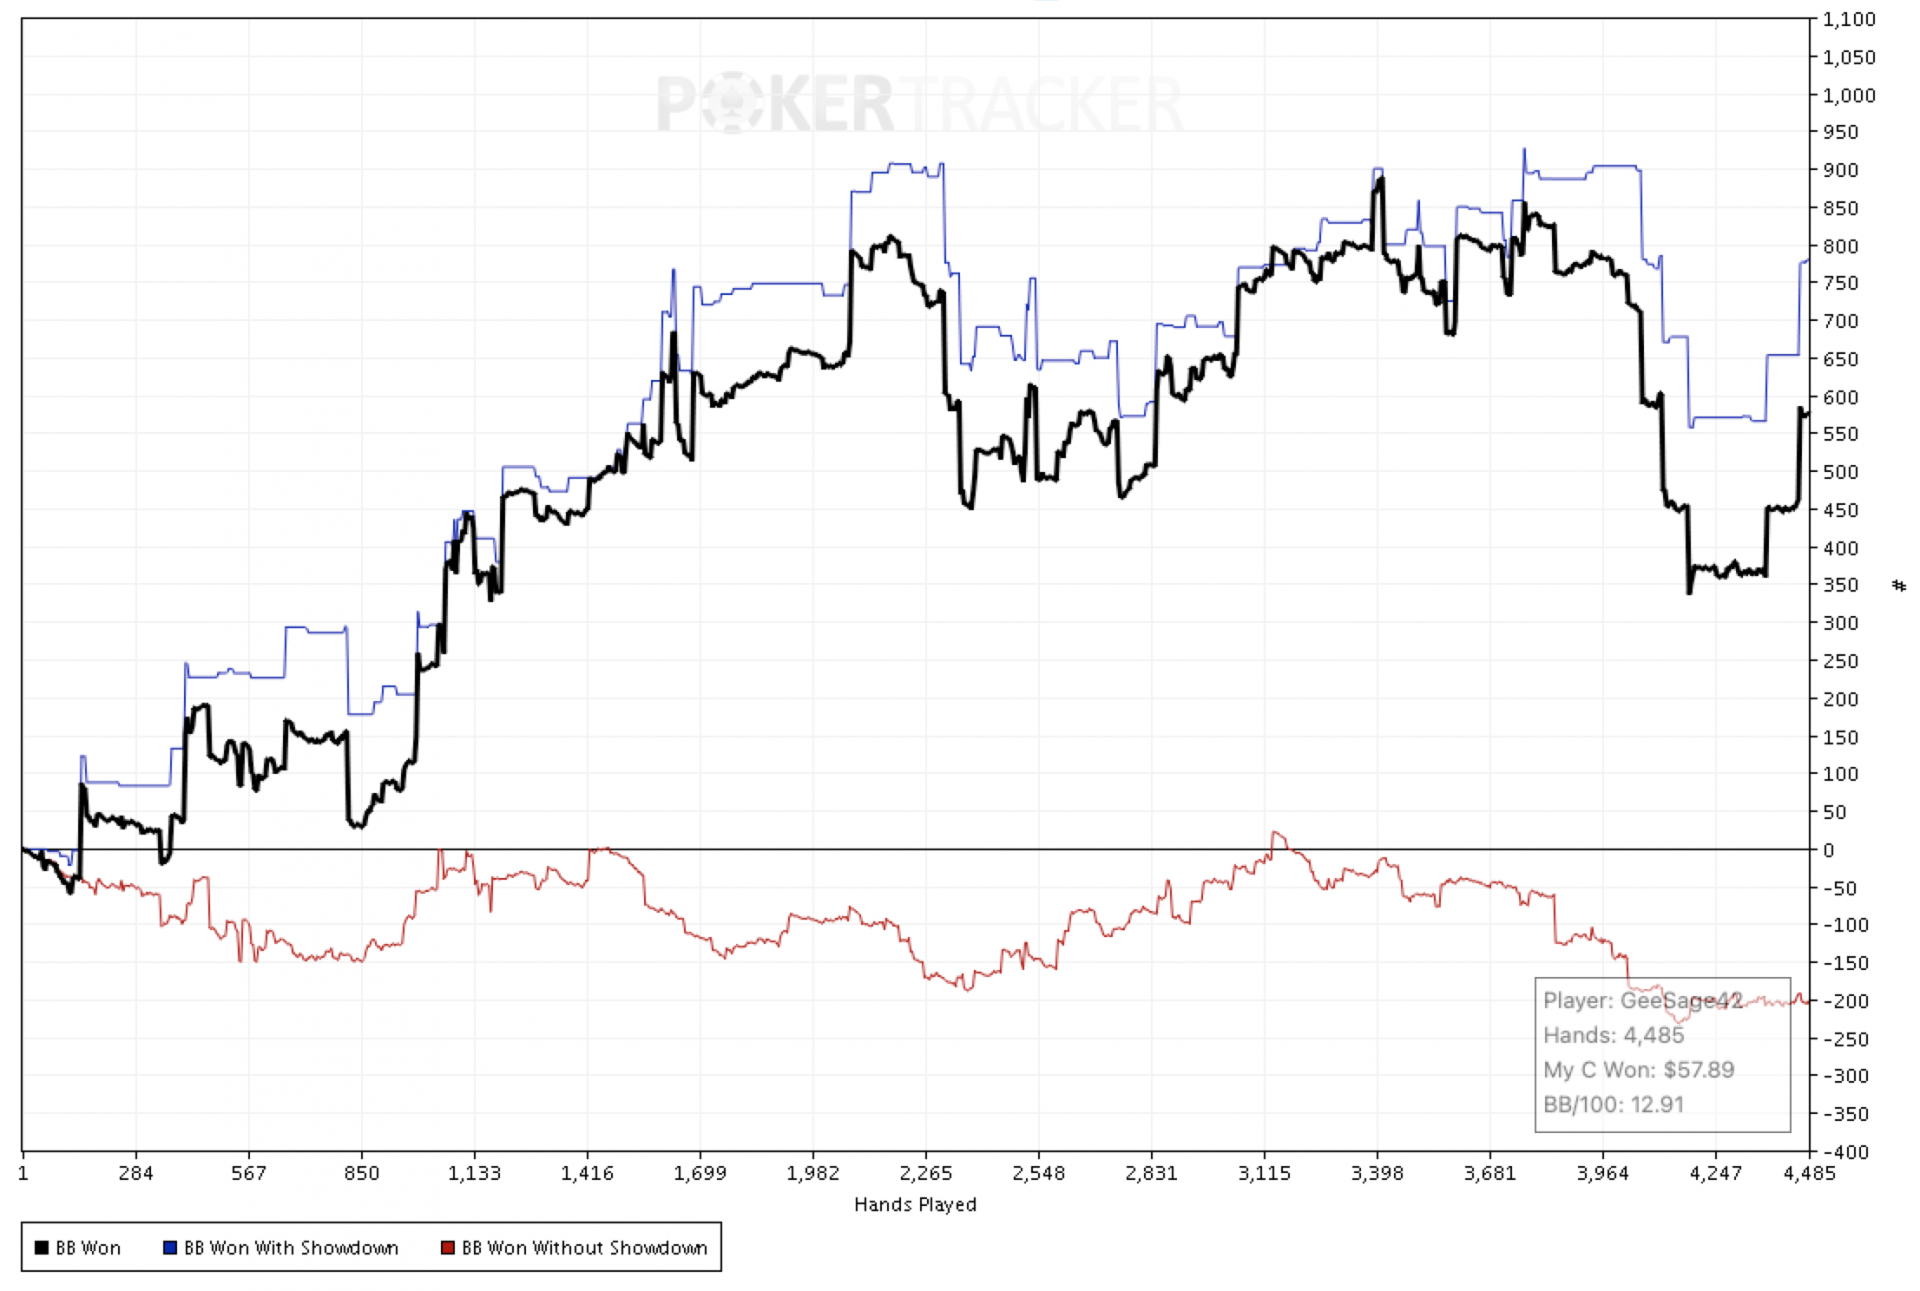Click the 1,133 tick on hands axis
1920x1291 pixels.
[x=474, y=1173]
